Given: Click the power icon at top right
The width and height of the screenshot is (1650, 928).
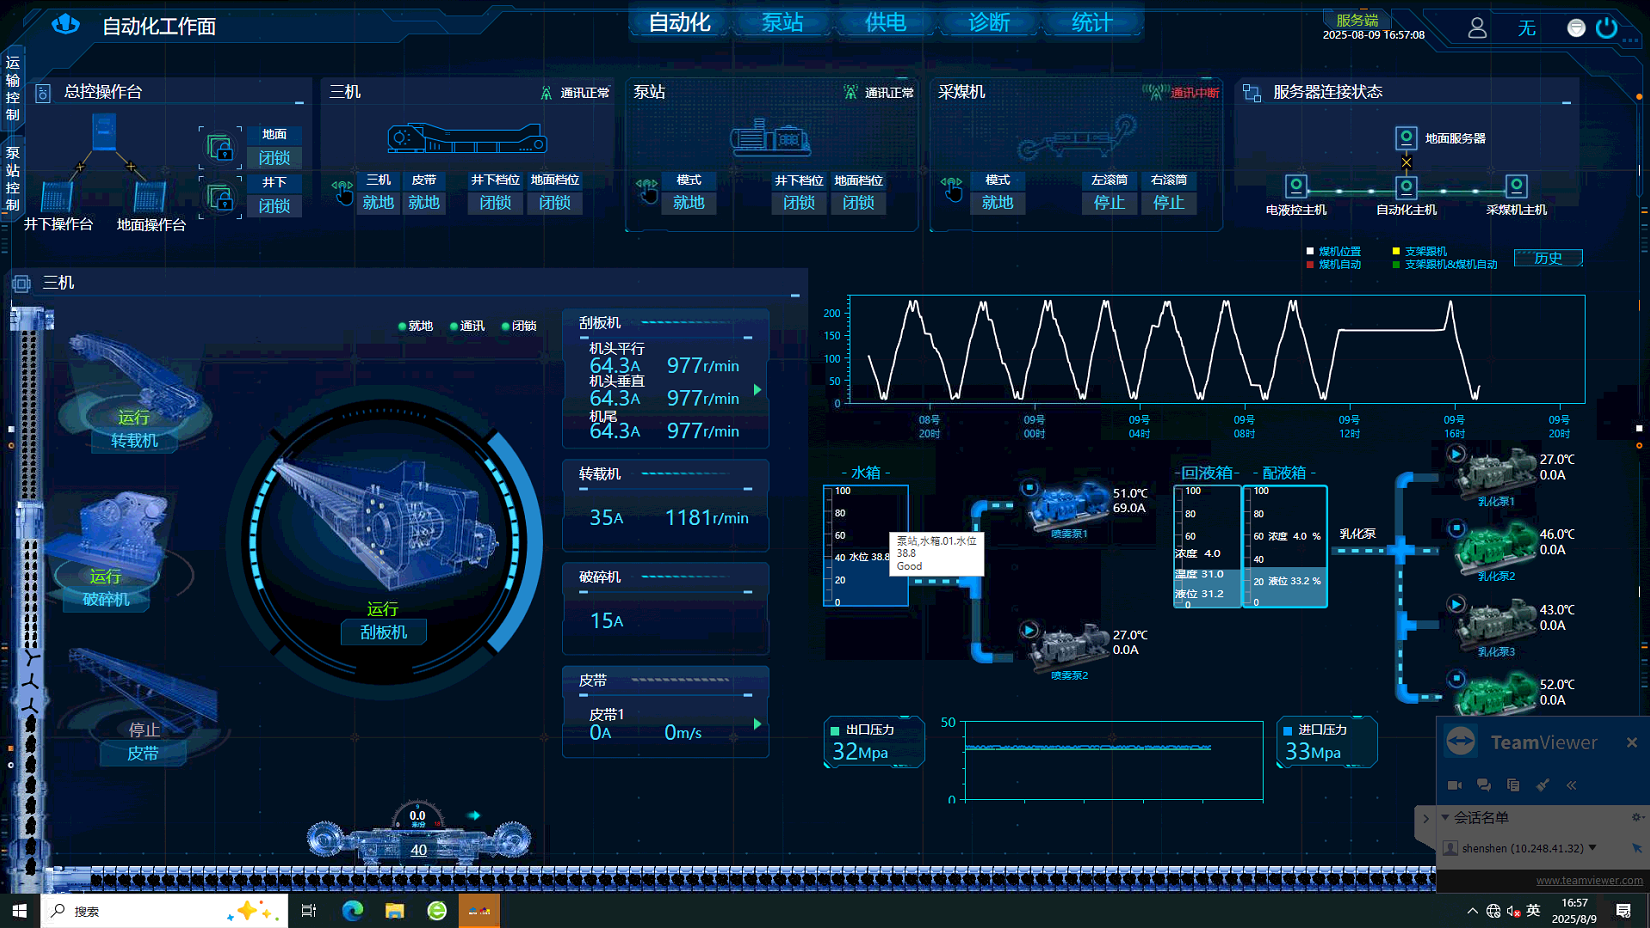Looking at the screenshot, I should tap(1607, 28).
